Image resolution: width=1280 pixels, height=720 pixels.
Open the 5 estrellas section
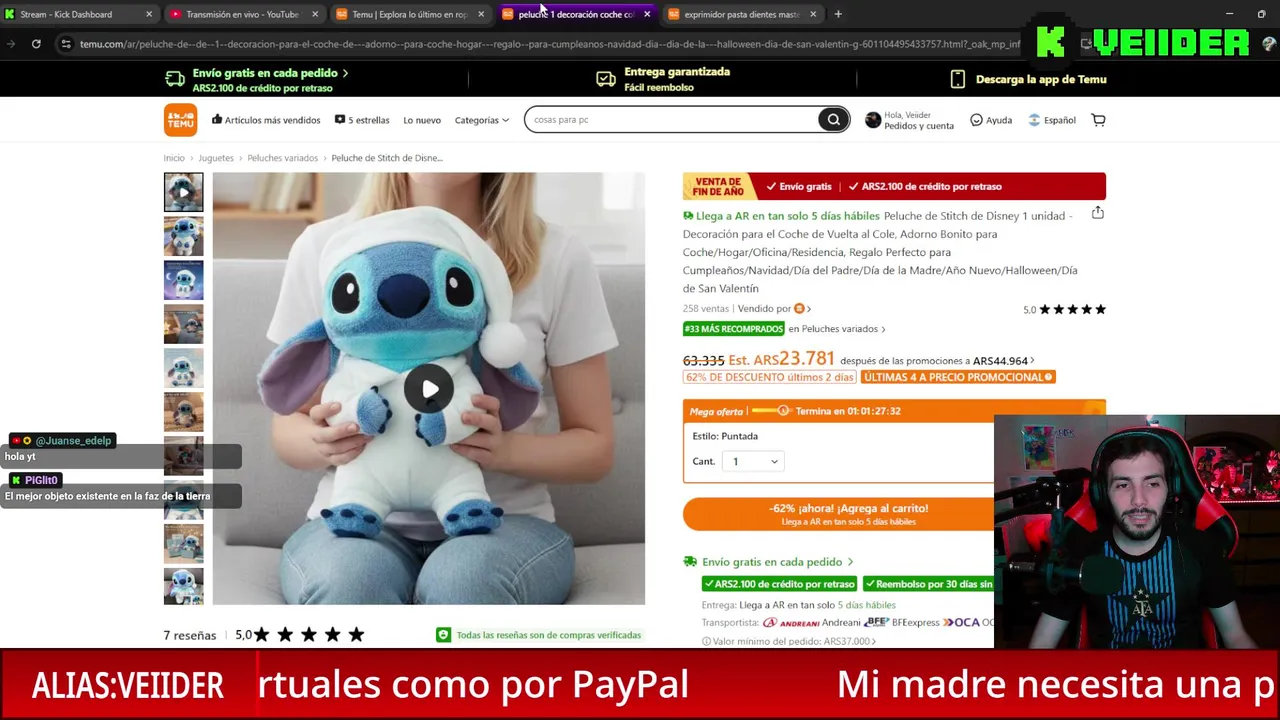(362, 120)
